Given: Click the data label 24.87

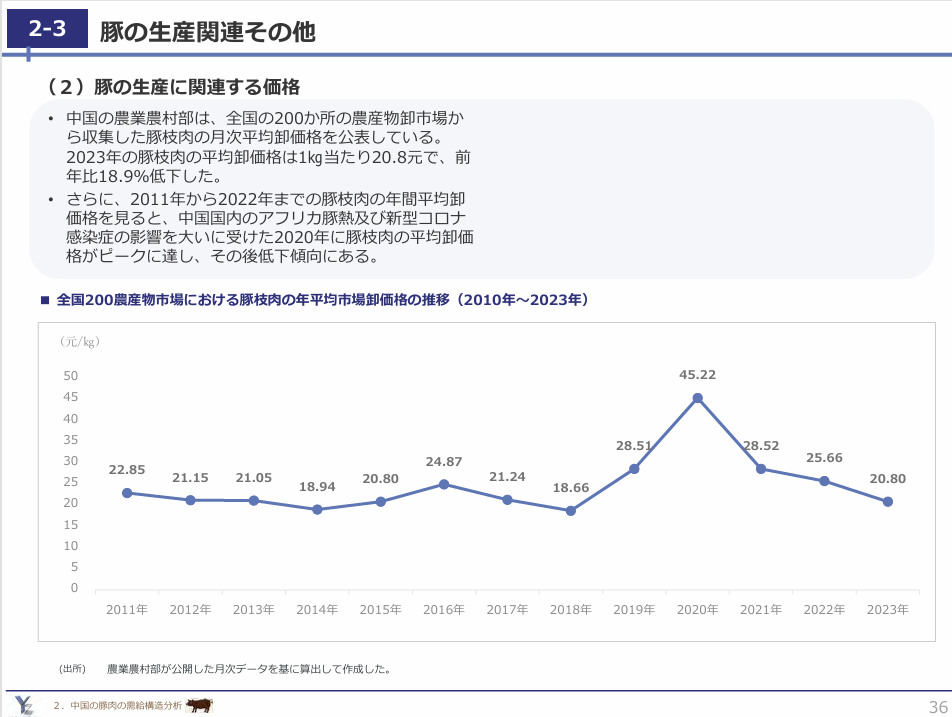Looking at the screenshot, I should tap(444, 462).
